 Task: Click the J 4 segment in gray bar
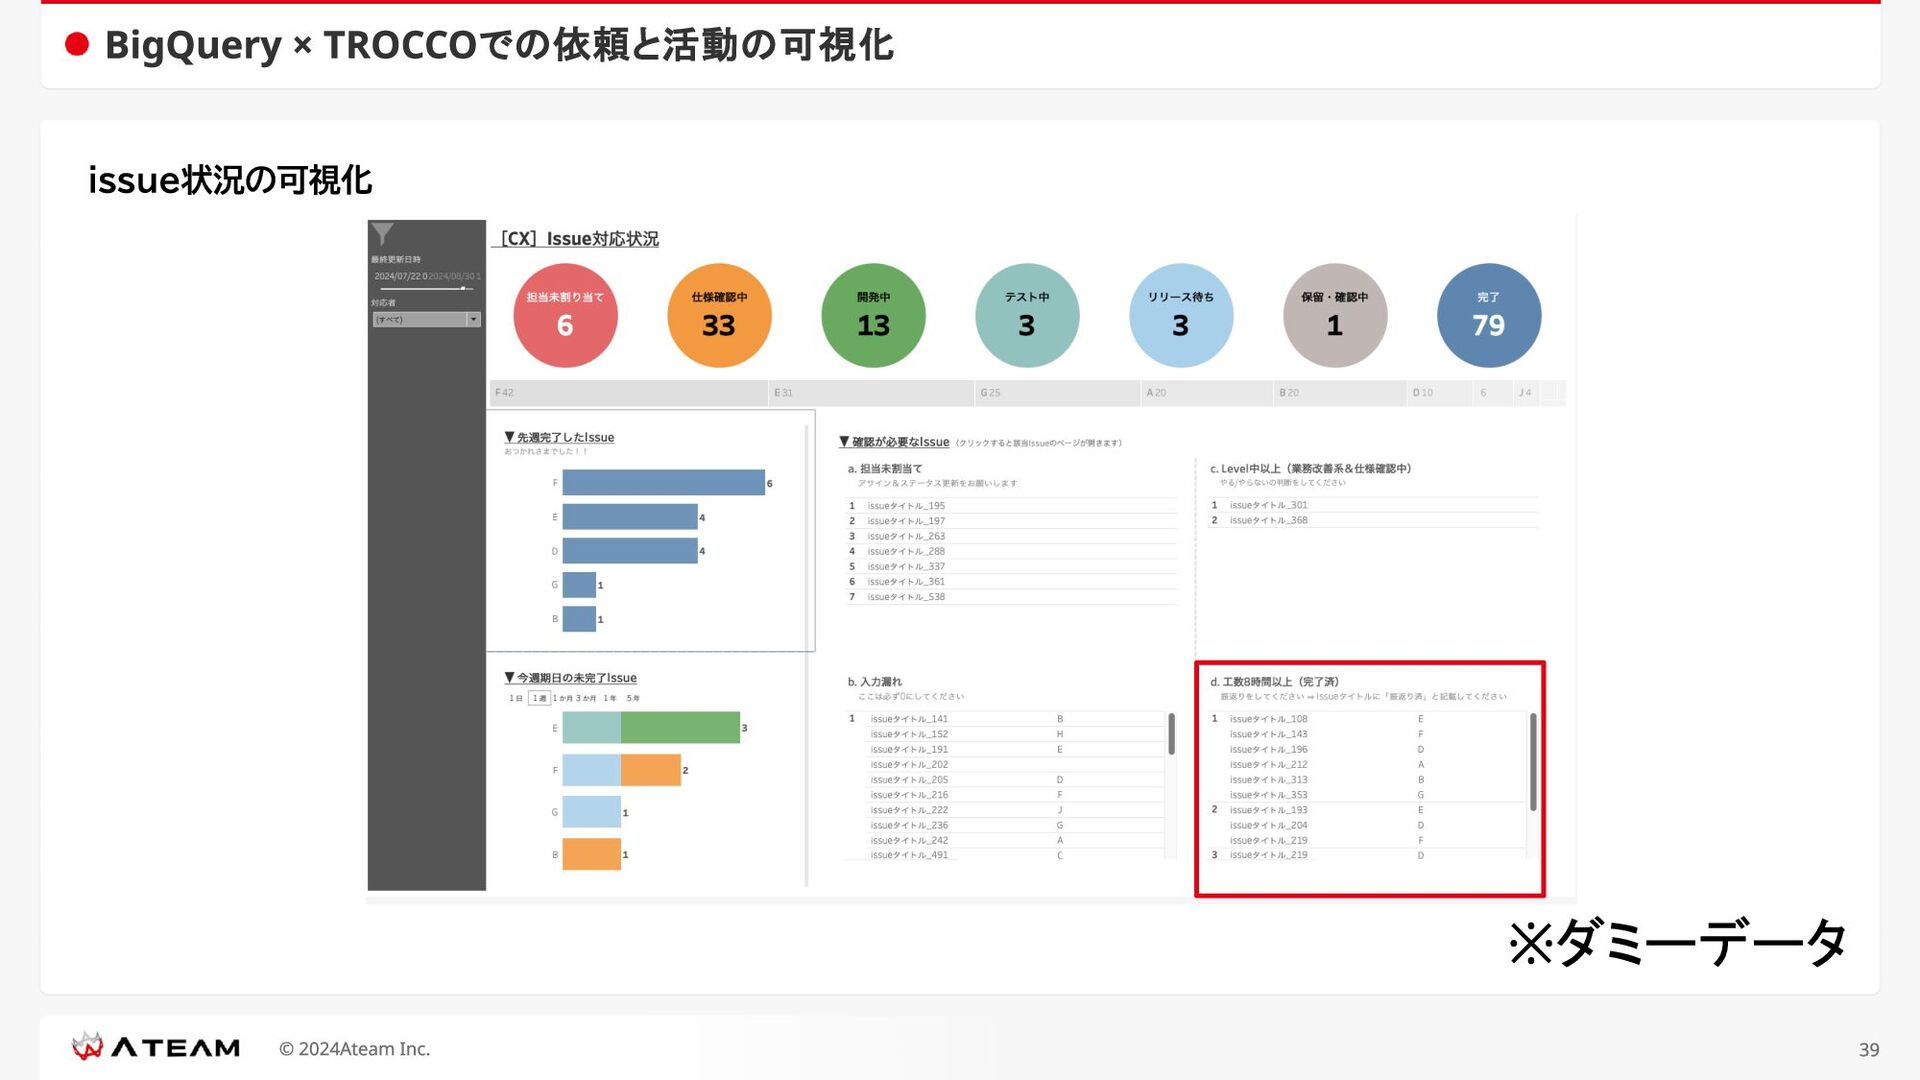[1527, 393]
